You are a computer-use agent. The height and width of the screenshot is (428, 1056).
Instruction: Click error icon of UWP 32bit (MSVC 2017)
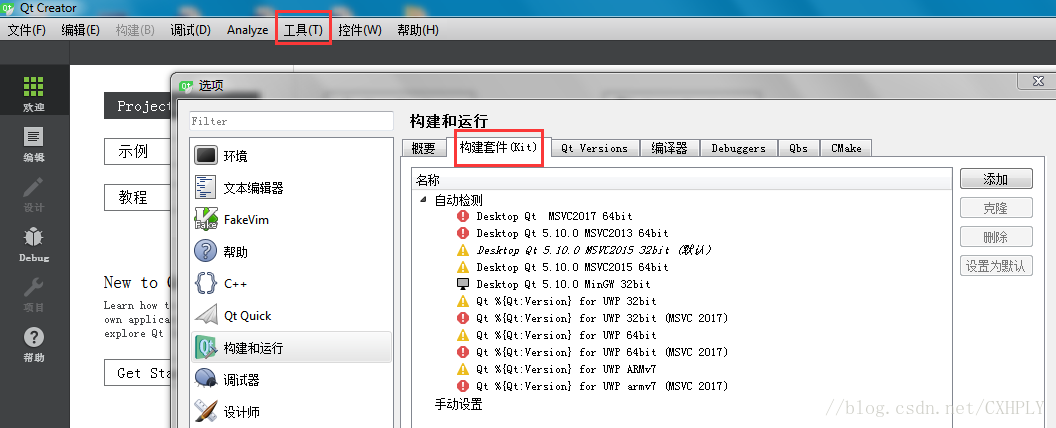click(463, 318)
